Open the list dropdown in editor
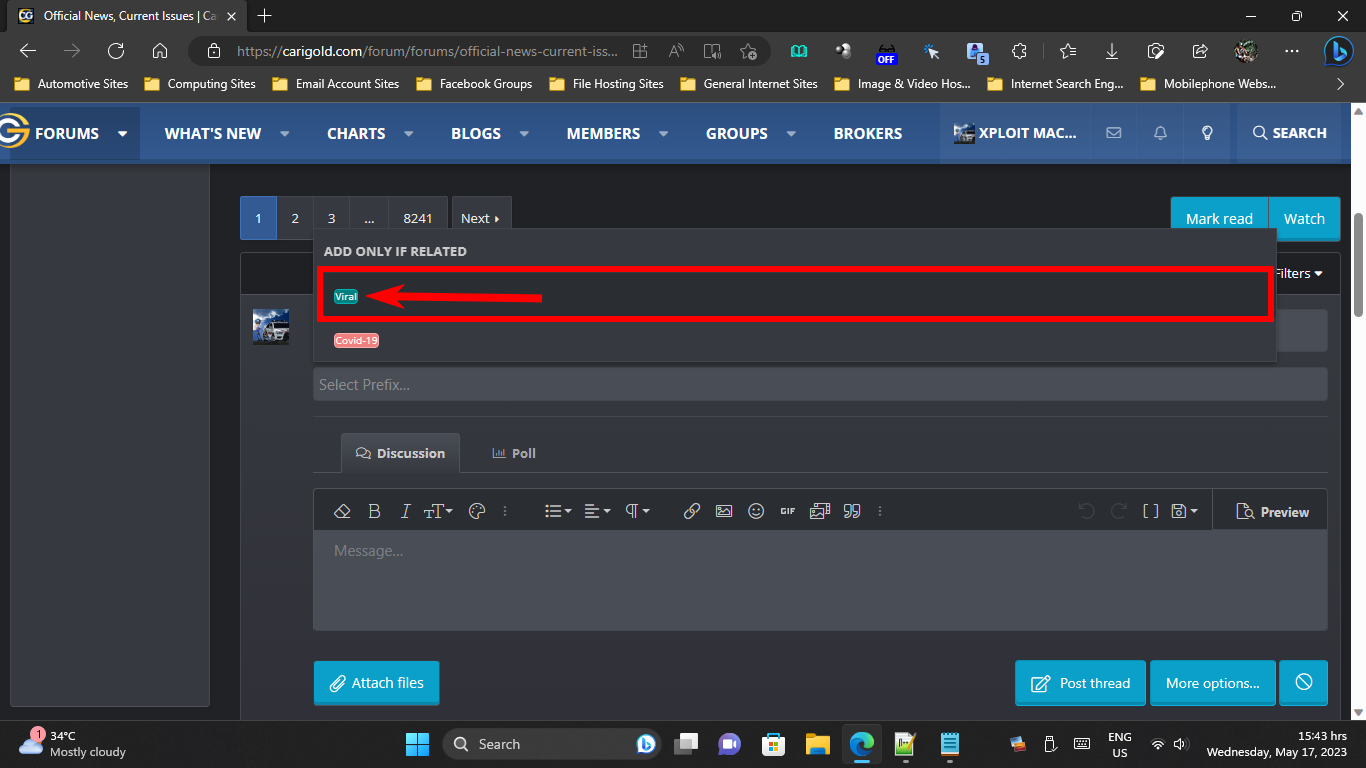The width and height of the screenshot is (1366, 768). (558, 511)
